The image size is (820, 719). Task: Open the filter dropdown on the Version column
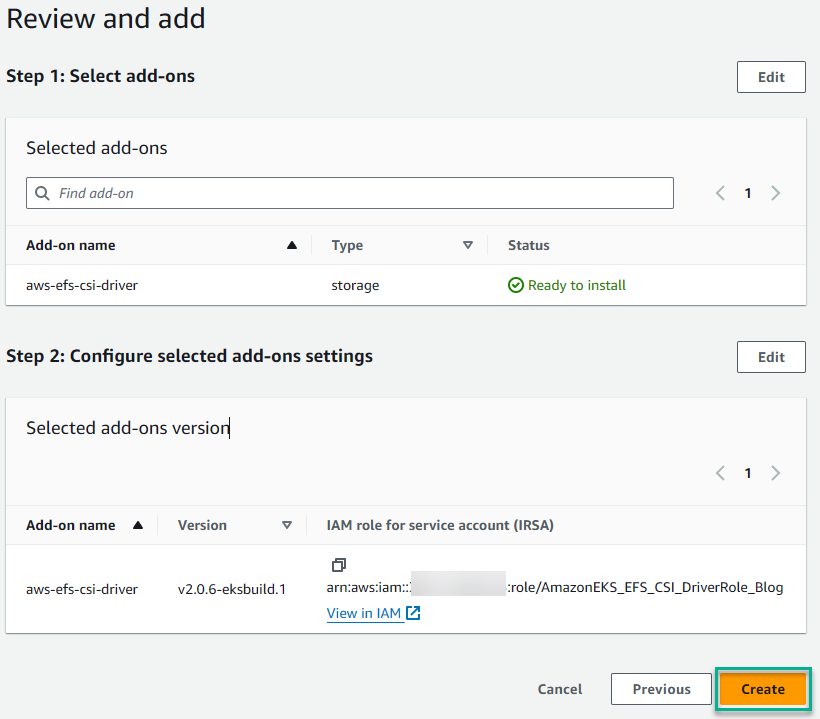tap(288, 524)
